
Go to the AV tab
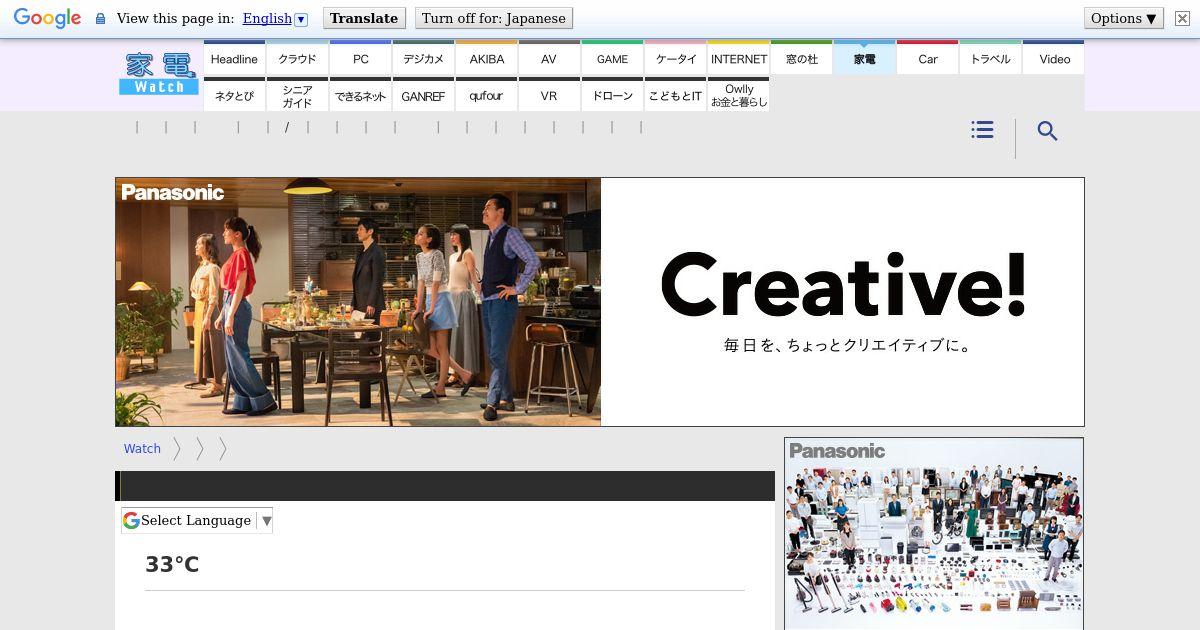pyautogui.click(x=549, y=58)
